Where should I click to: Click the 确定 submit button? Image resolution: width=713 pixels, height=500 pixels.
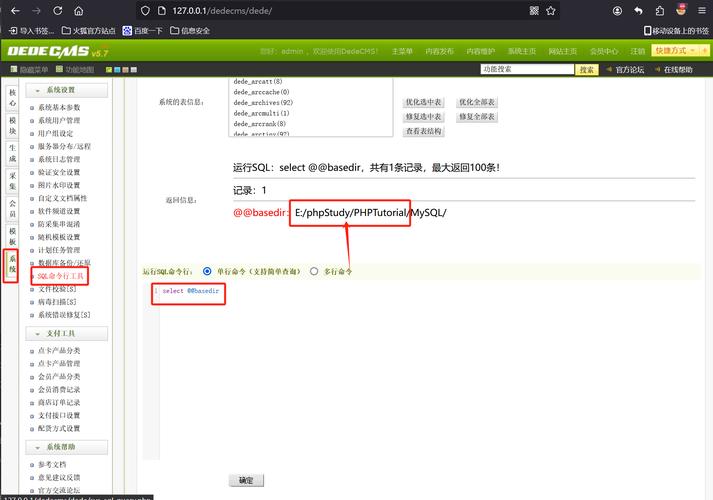point(246,481)
